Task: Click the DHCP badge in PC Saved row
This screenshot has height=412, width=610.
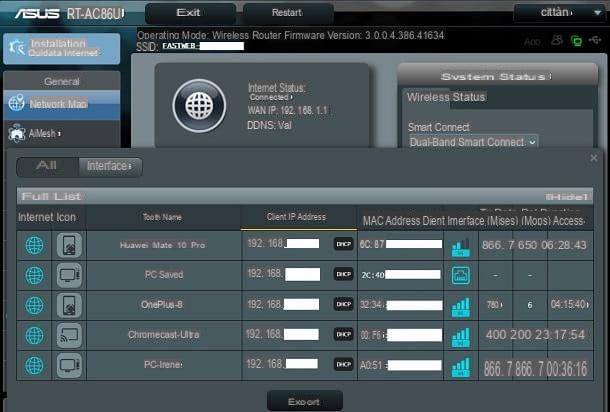Action: [344, 274]
